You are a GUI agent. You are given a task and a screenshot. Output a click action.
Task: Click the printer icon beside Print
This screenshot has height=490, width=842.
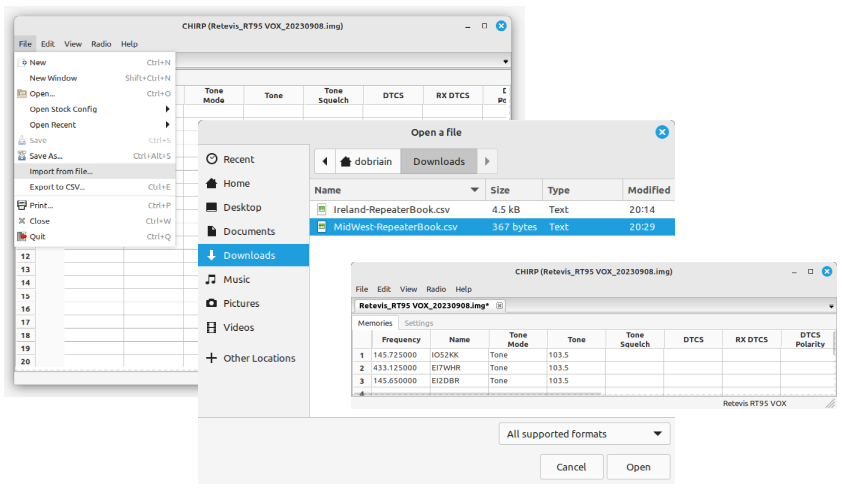point(22,205)
